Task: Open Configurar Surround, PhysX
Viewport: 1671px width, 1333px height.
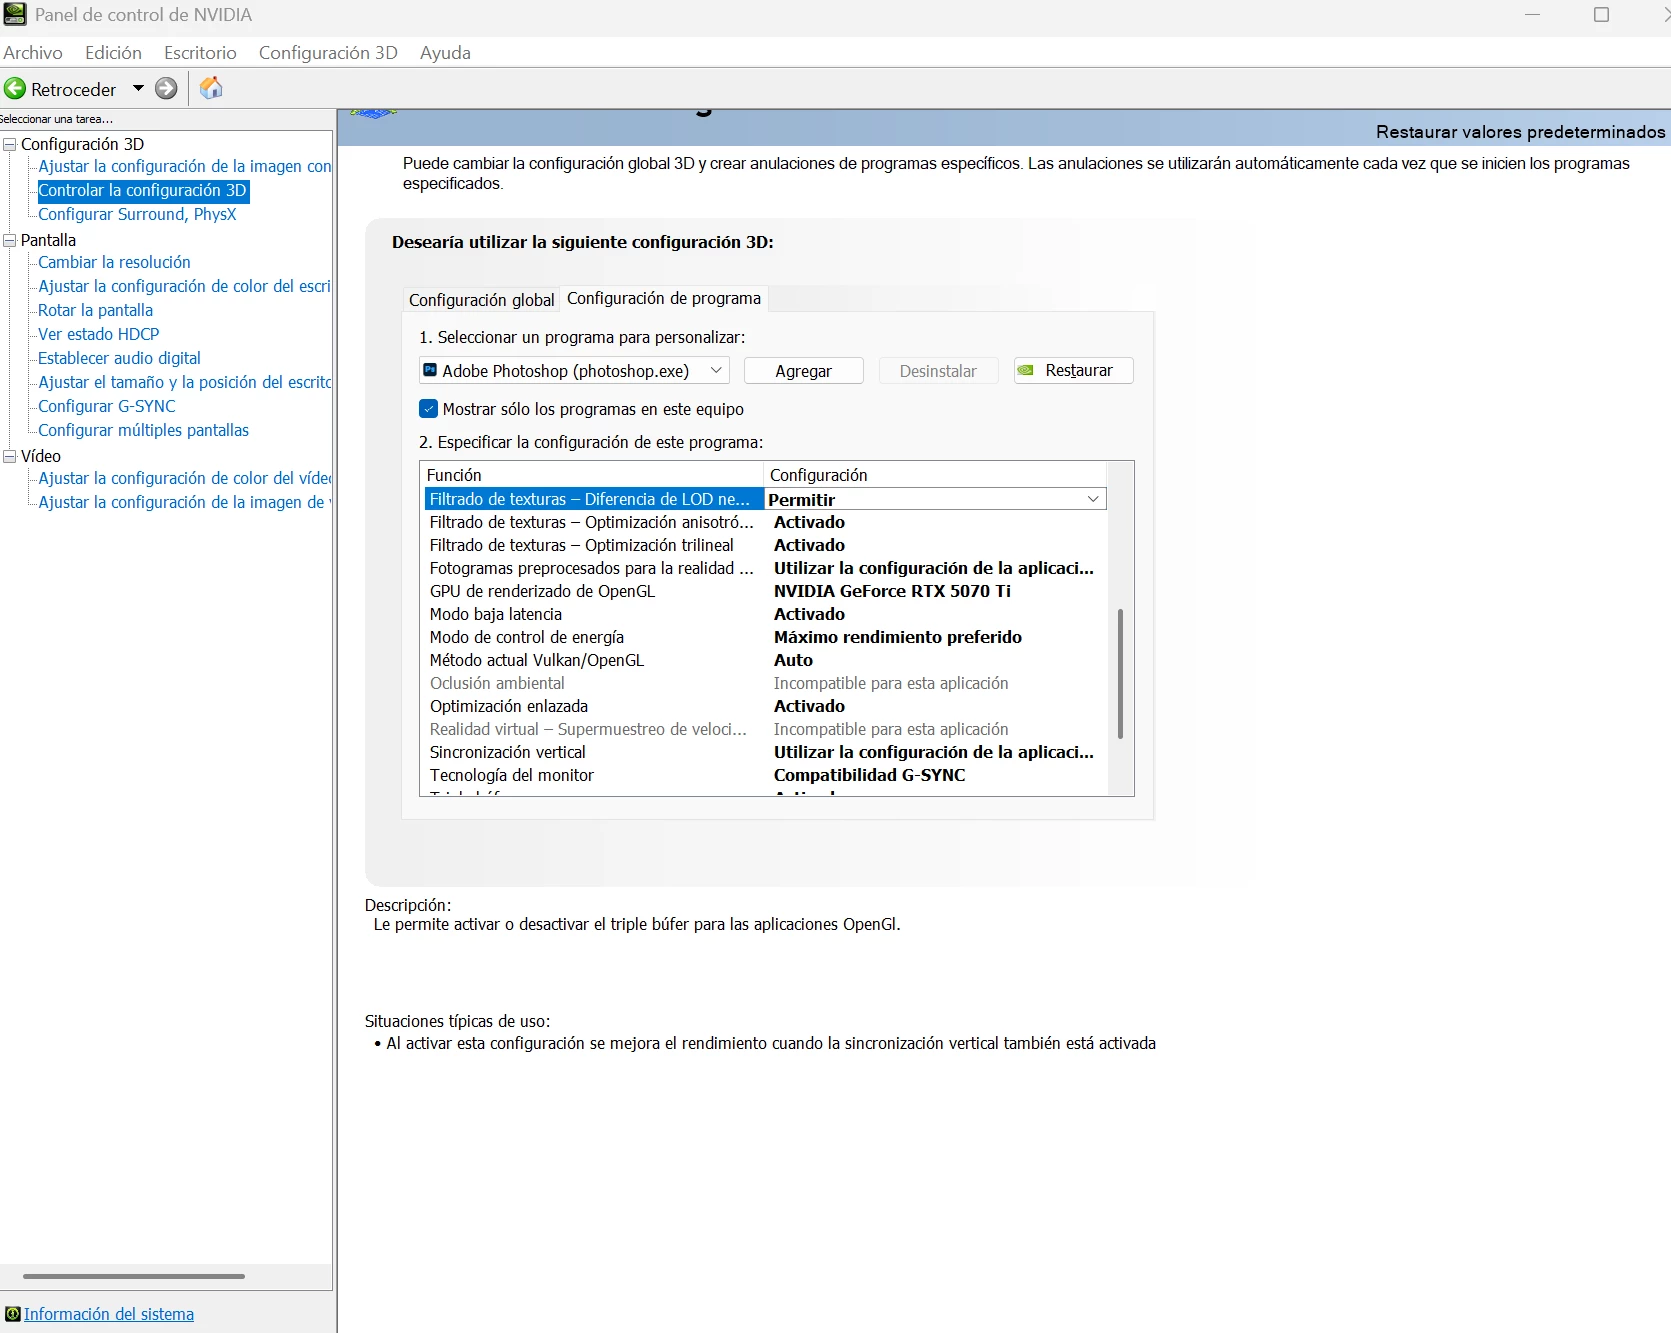Action: (x=137, y=214)
